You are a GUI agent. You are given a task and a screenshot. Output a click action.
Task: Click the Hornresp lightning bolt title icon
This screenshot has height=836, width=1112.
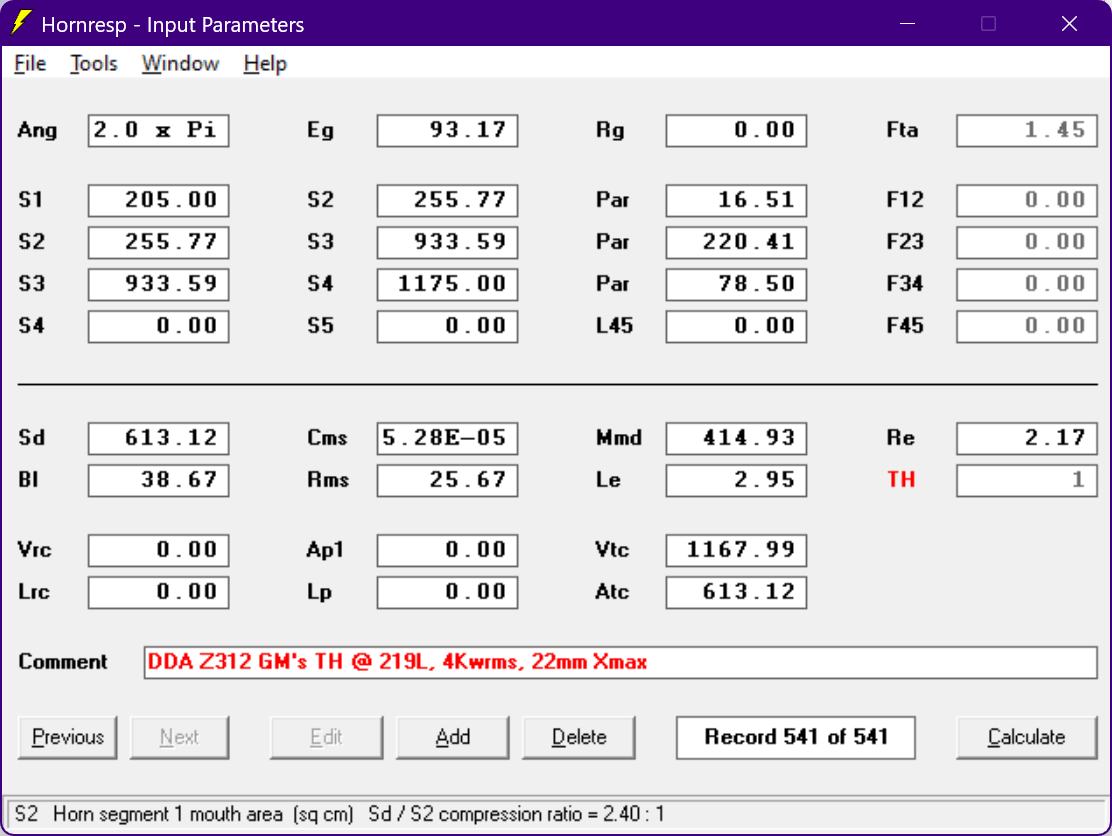tap(21, 23)
